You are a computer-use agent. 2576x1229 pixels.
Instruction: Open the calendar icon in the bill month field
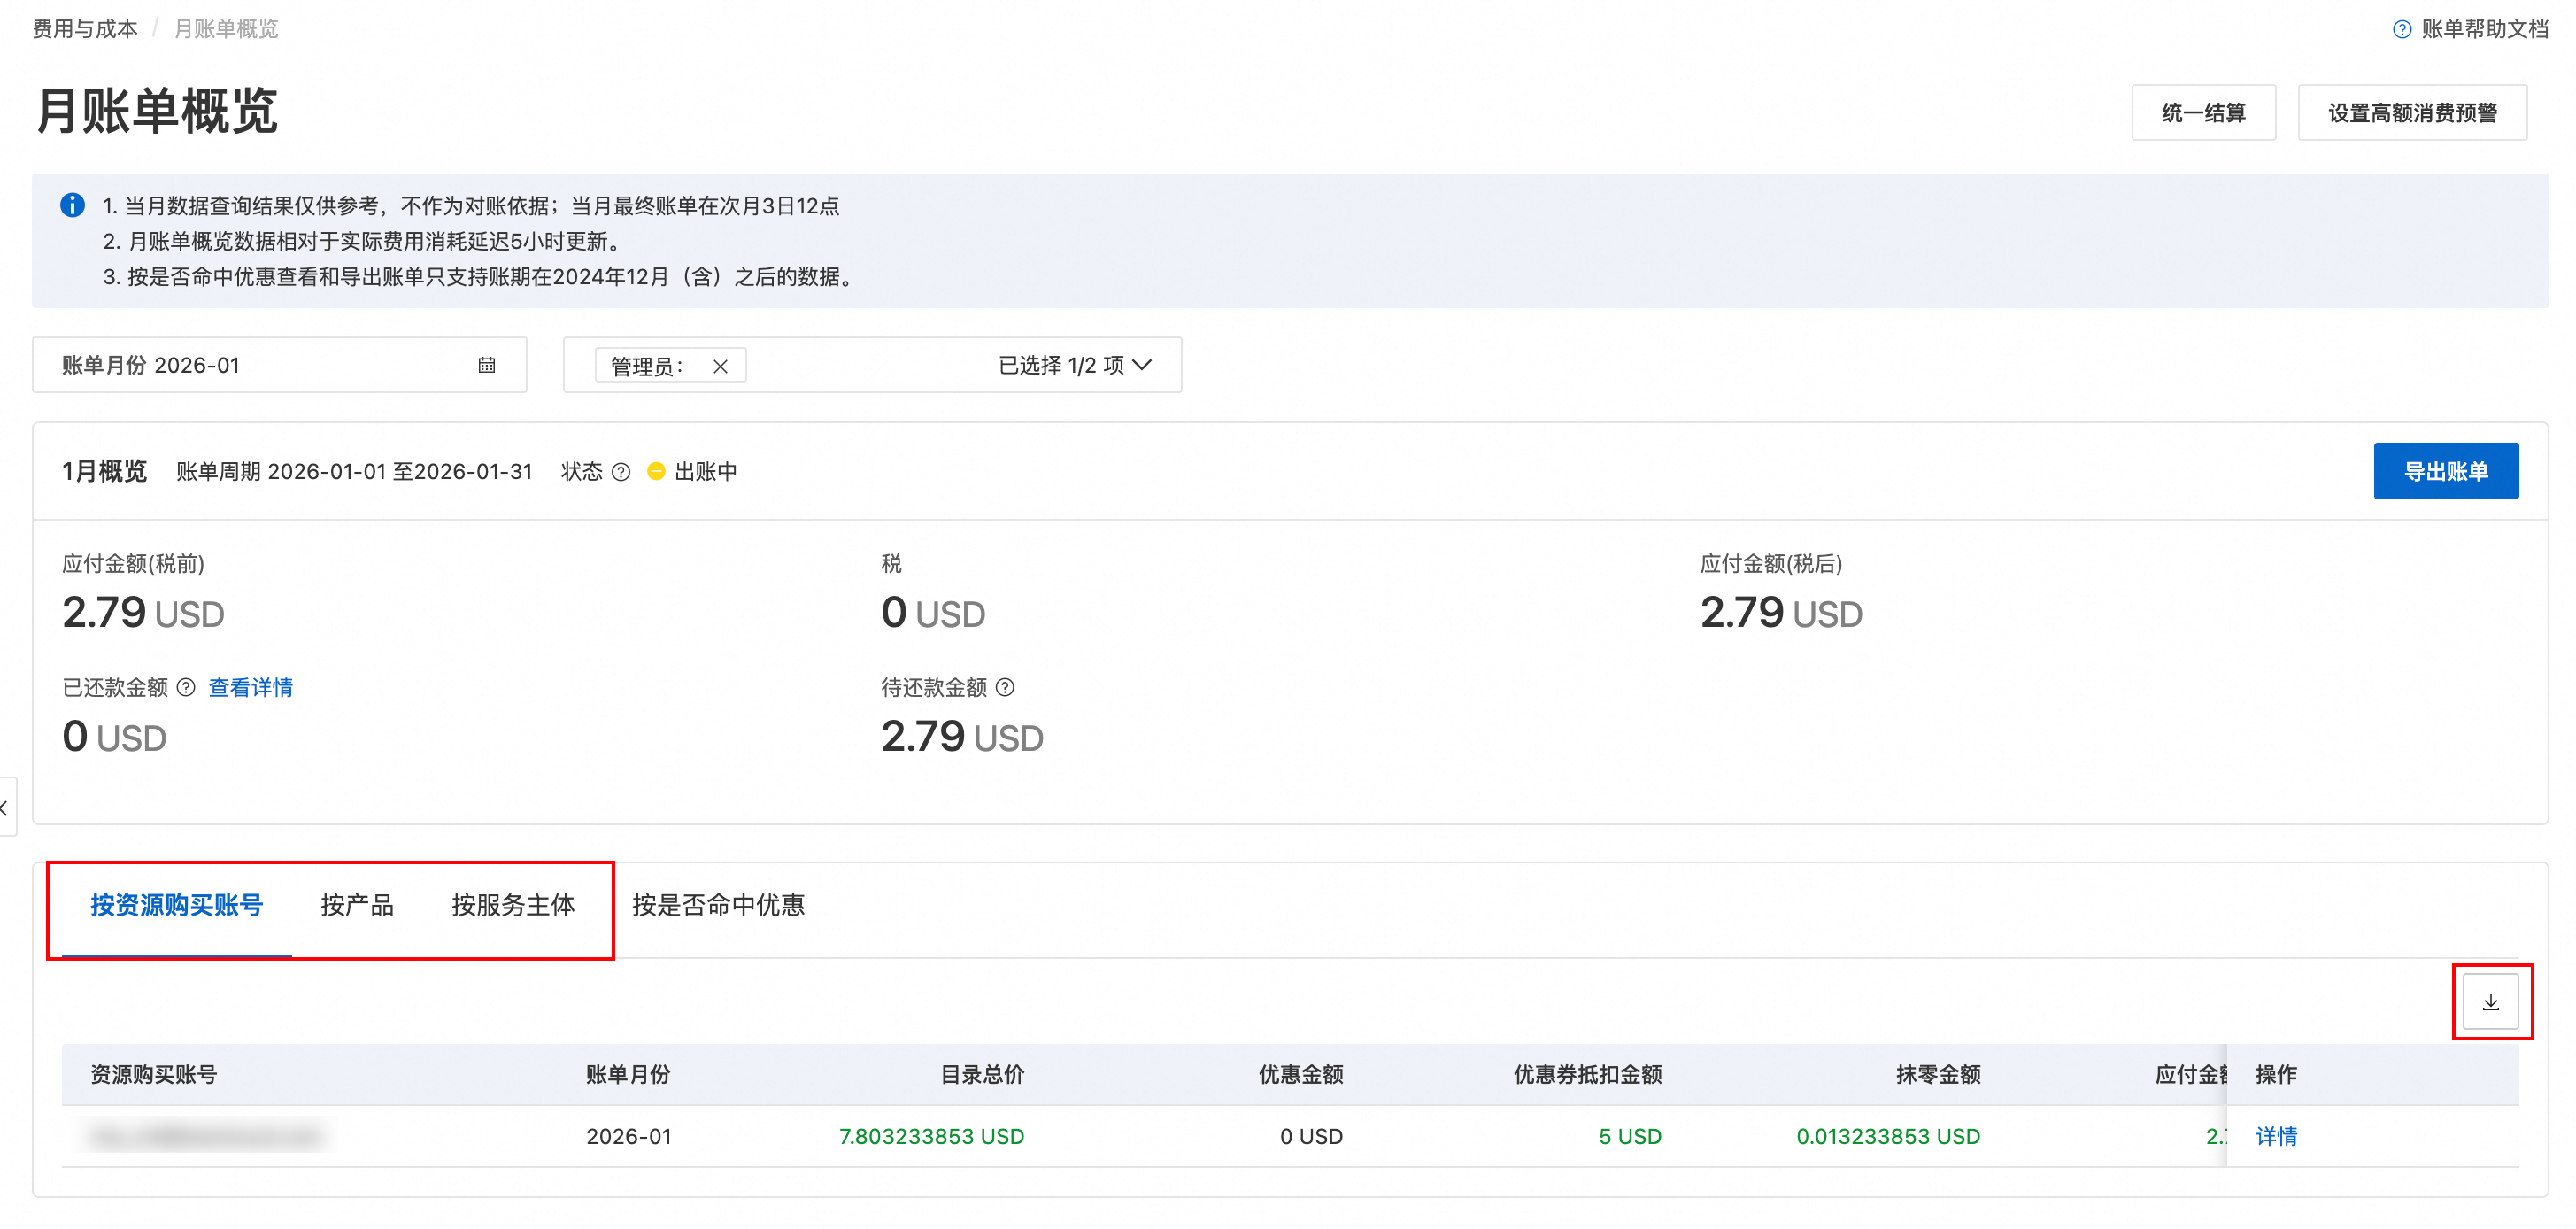pos(487,365)
